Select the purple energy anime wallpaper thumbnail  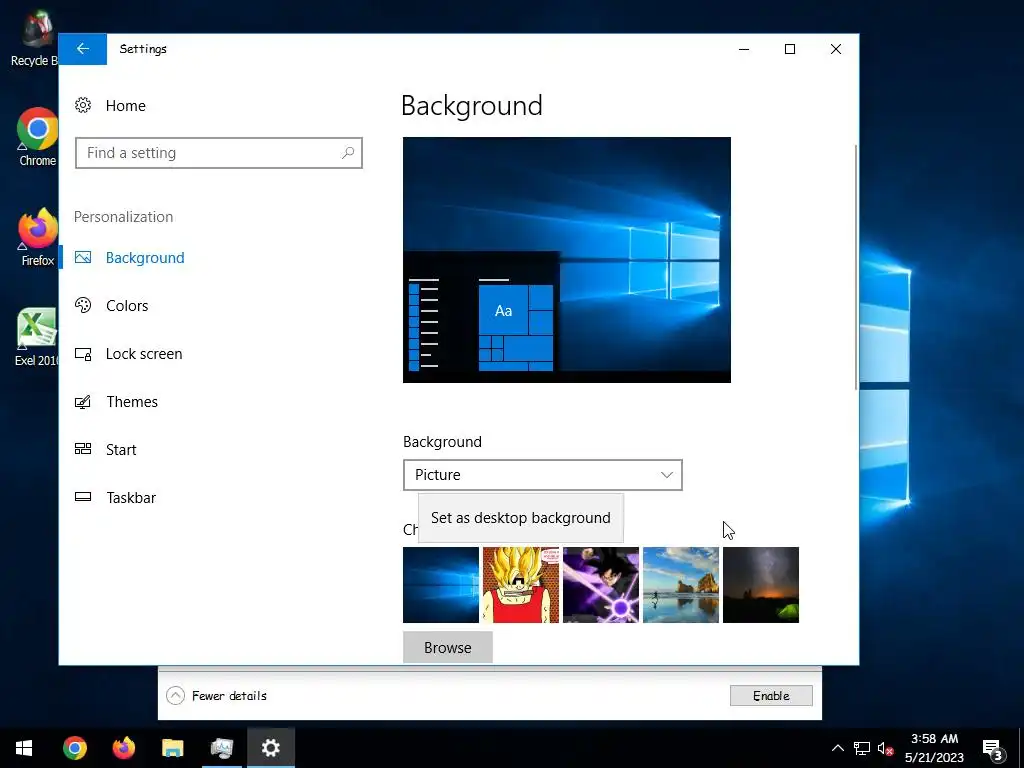(601, 585)
